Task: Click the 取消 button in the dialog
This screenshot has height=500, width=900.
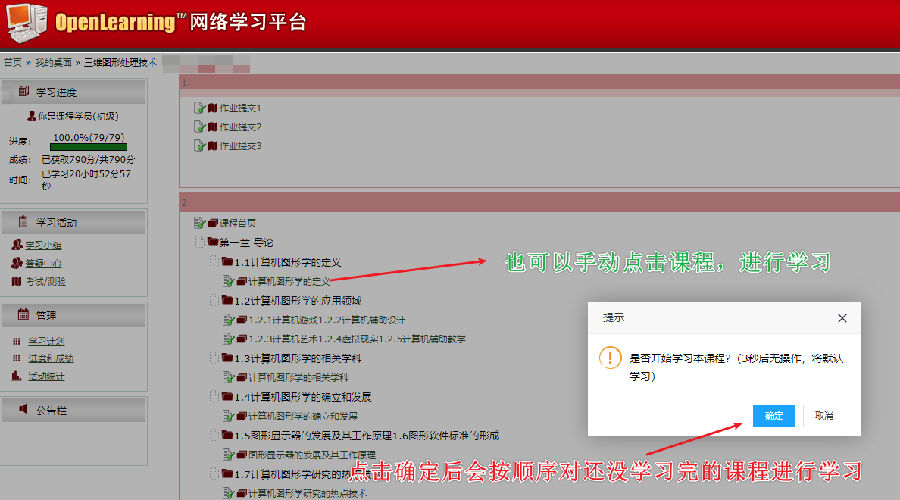Action: (x=824, y=415)
